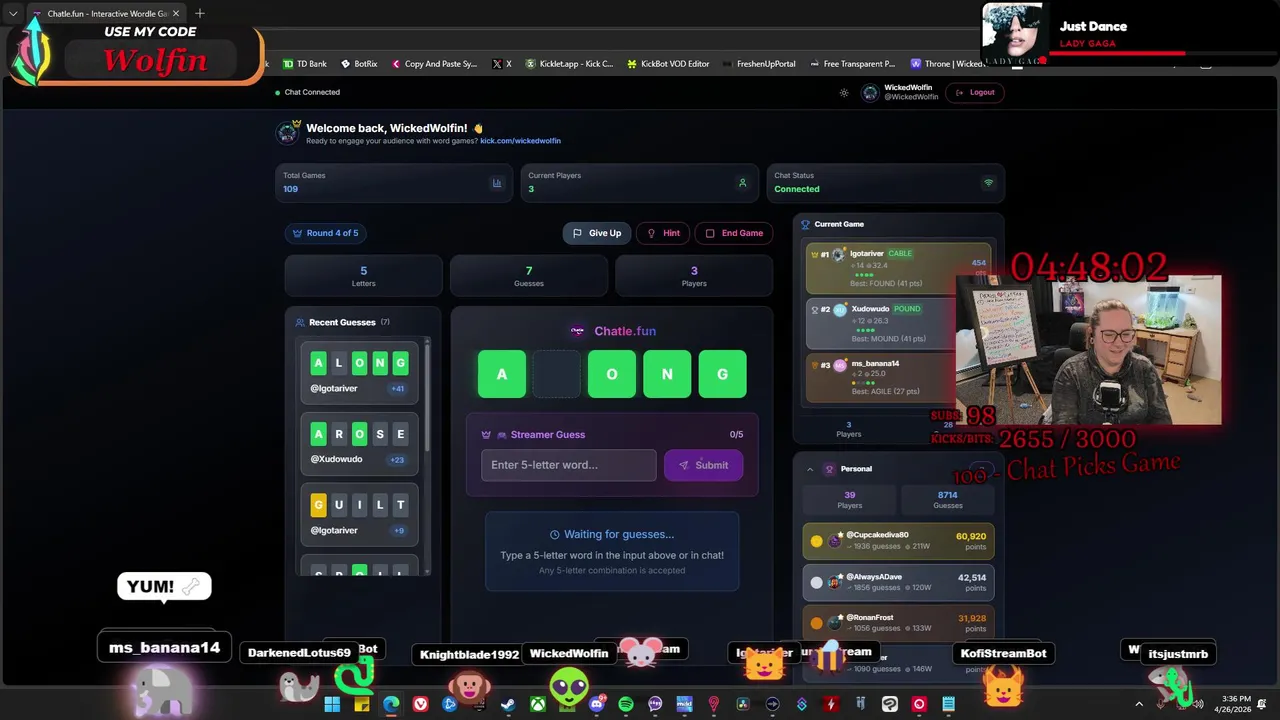This screenshot has height=720, width=1280.
Task: Open the Windows Start menu
Action: click(x=332, y=704)
